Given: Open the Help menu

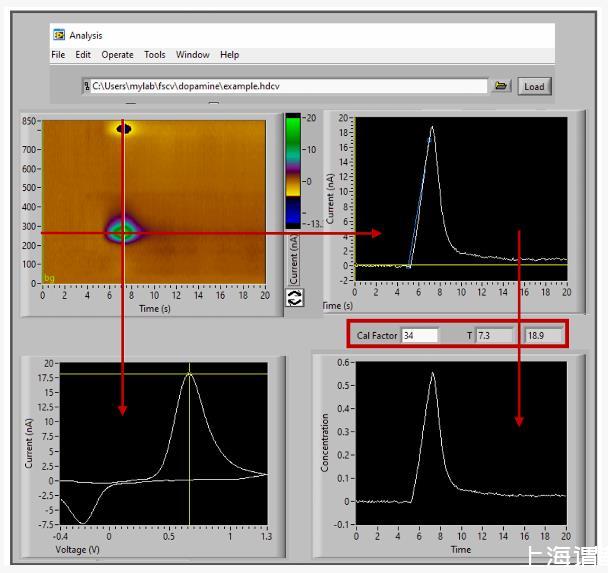Looking at the screenshot, I should tap(229, 55).
